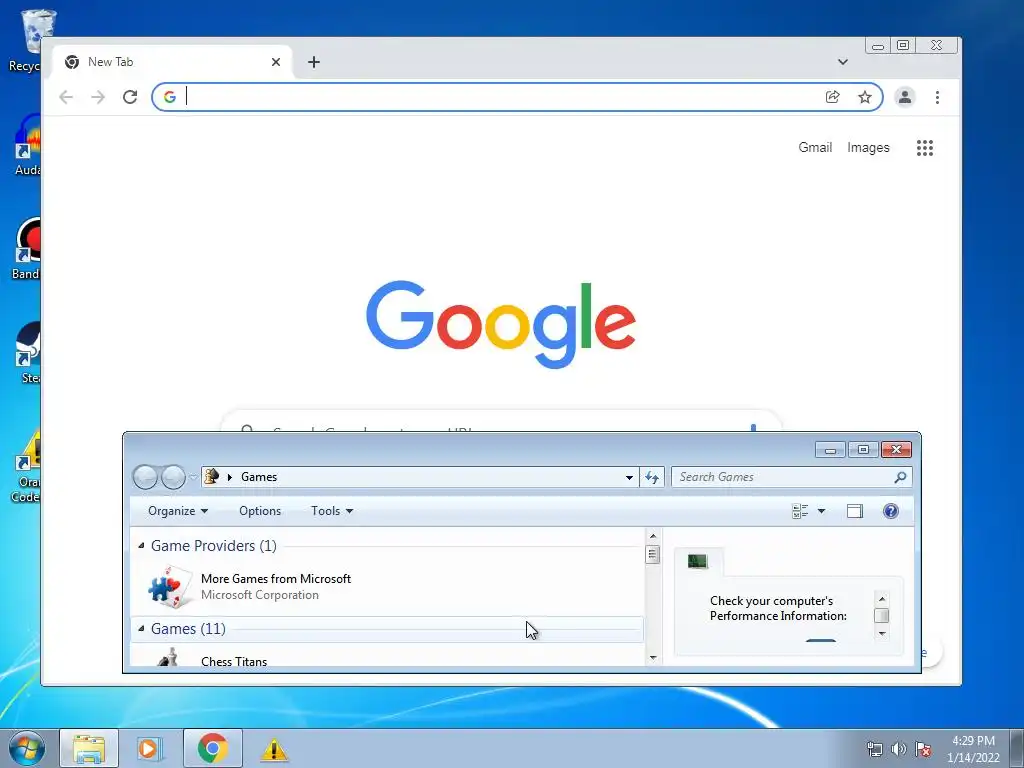Go back in Games explorer window
Image resolution: width=1024 pixels, height=768 pixels.
pos(145,477)
